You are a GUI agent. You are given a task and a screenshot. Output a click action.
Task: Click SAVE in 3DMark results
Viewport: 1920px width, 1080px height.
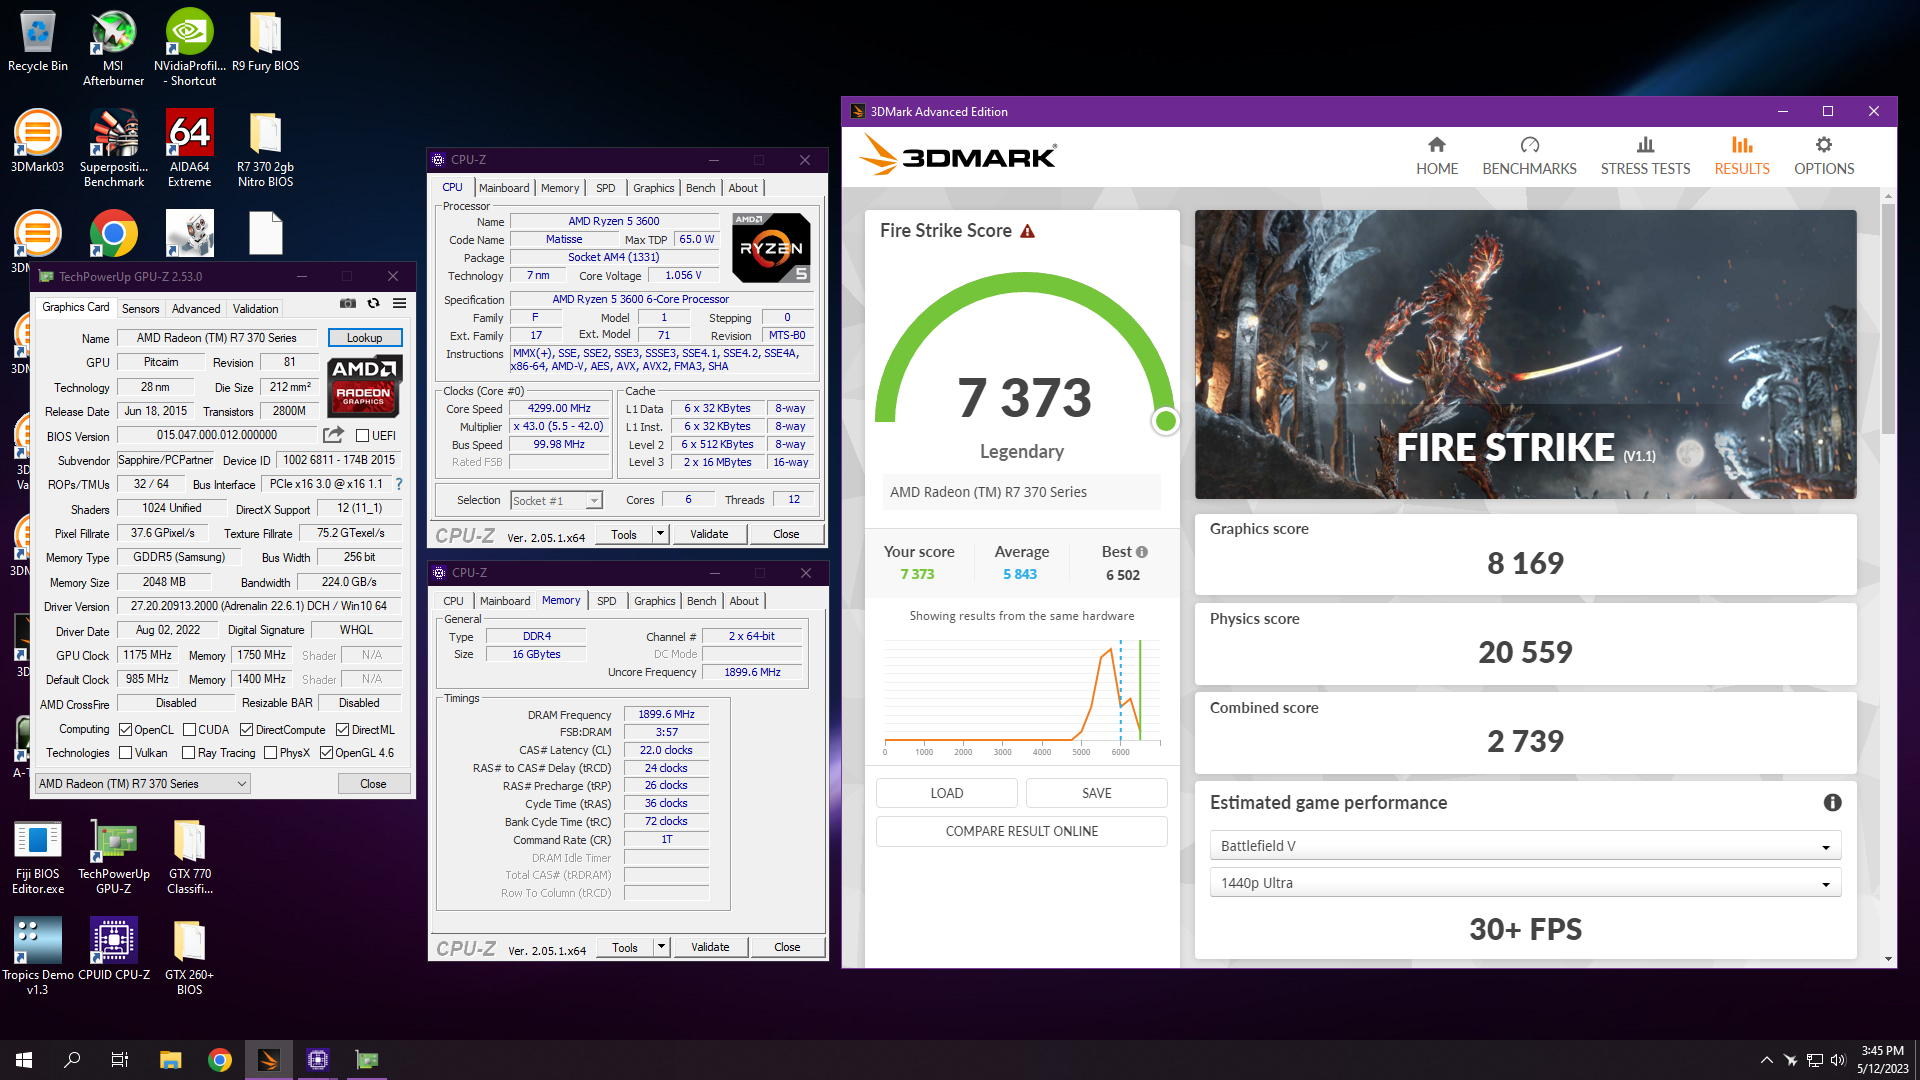click(x=1096, y=793)
